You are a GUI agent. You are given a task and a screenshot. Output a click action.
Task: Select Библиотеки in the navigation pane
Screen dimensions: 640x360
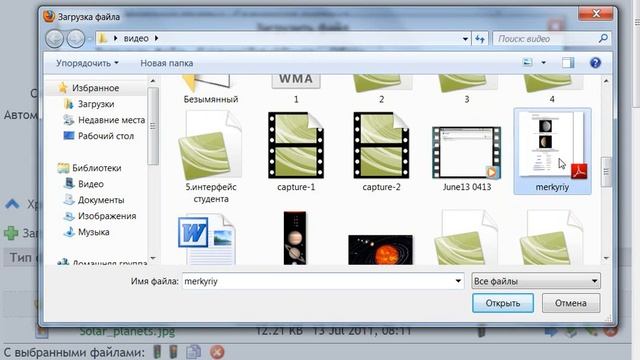pyautogui.click(x=96, y=168)
